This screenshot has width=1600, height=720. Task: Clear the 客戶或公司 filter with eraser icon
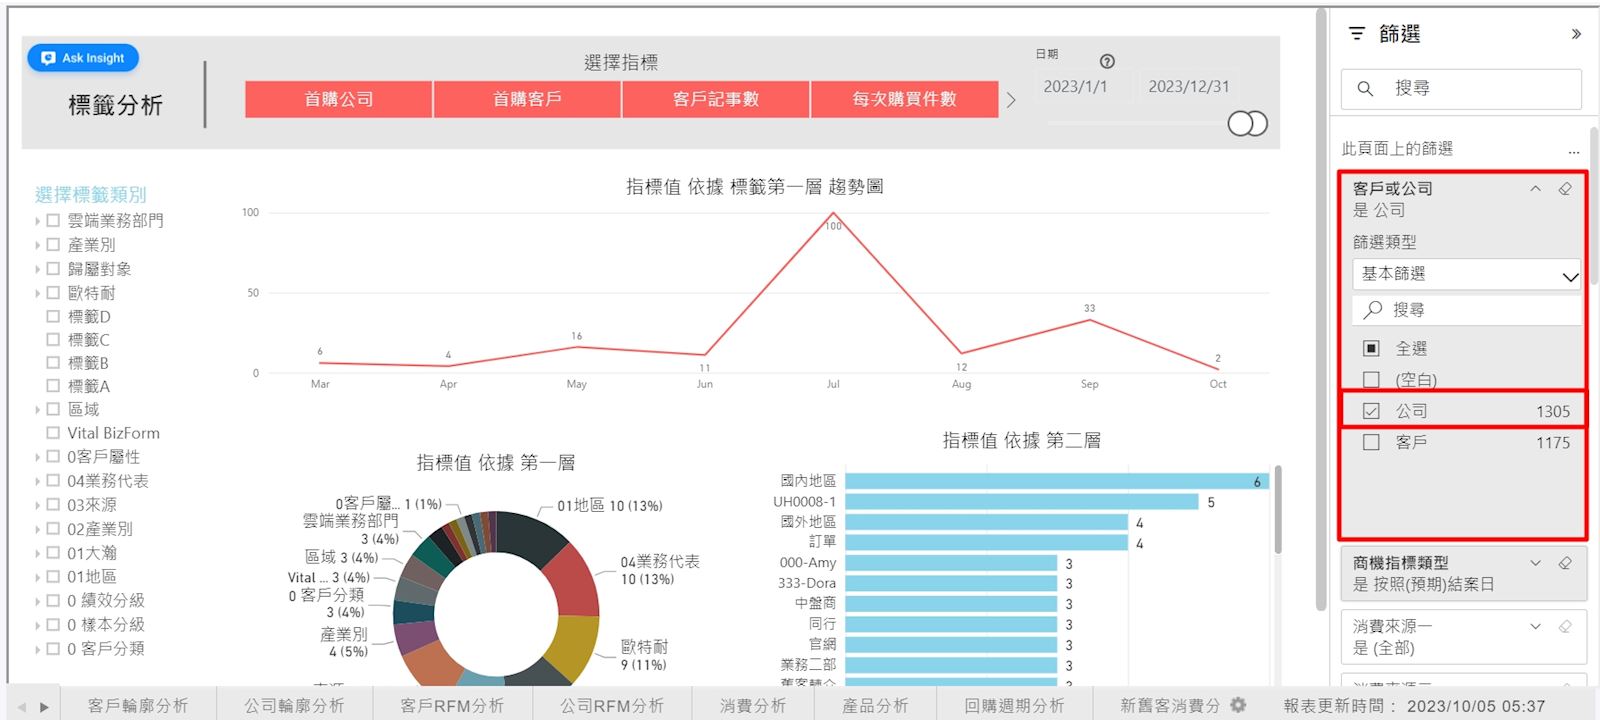coord(1565,189)
